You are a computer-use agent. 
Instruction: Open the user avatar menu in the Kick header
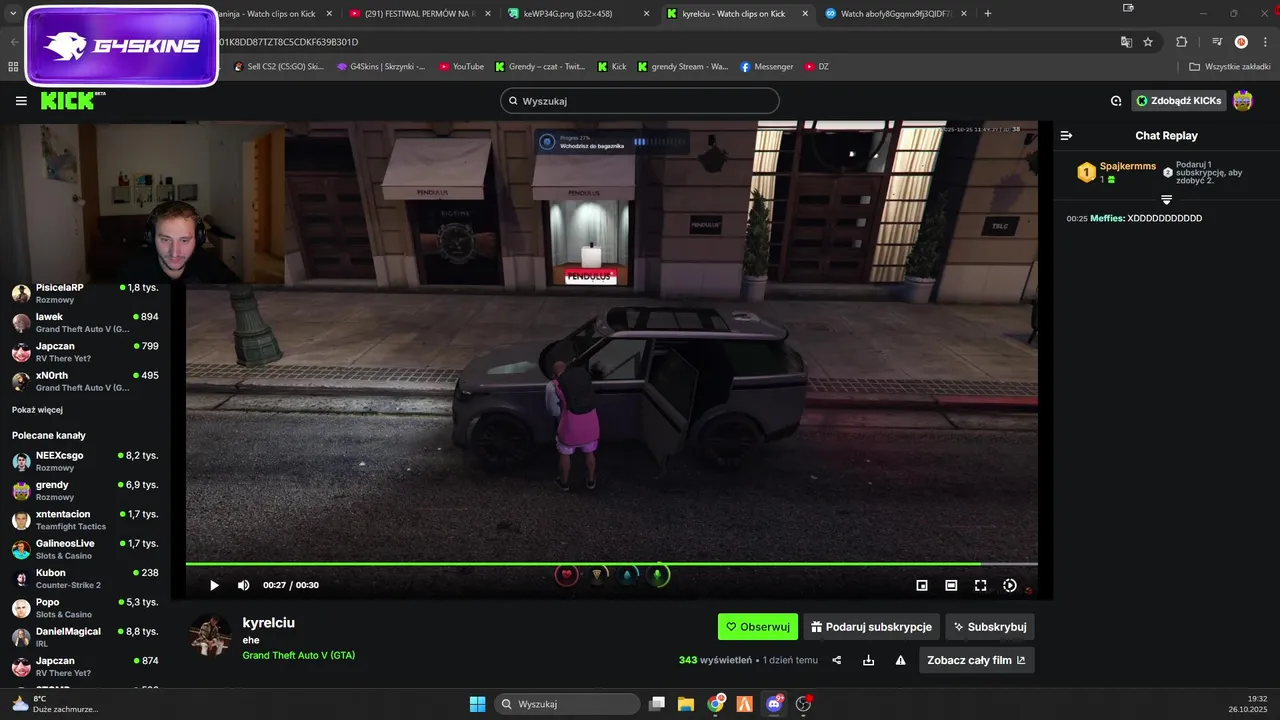click(1242, 101)
